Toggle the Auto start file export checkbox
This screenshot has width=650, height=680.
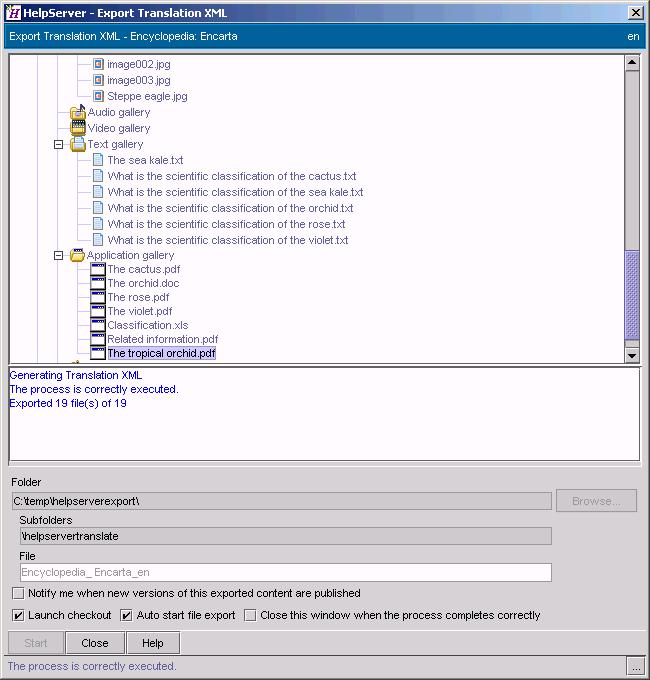(x=126, y=615)
